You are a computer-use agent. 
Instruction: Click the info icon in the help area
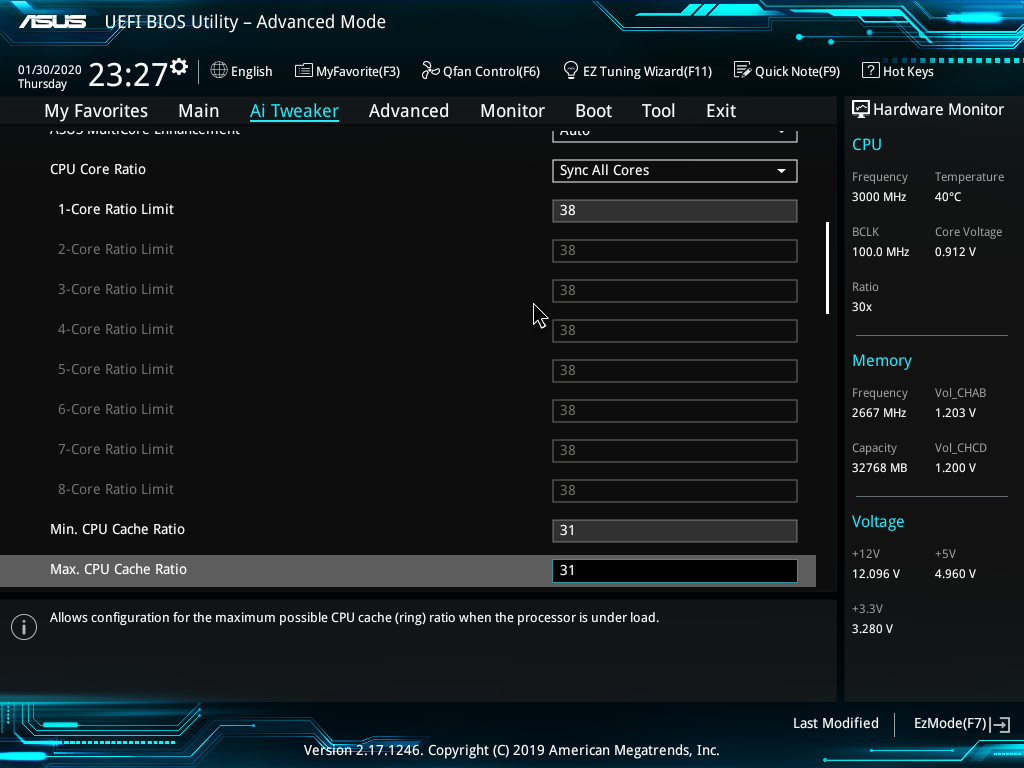23,626
